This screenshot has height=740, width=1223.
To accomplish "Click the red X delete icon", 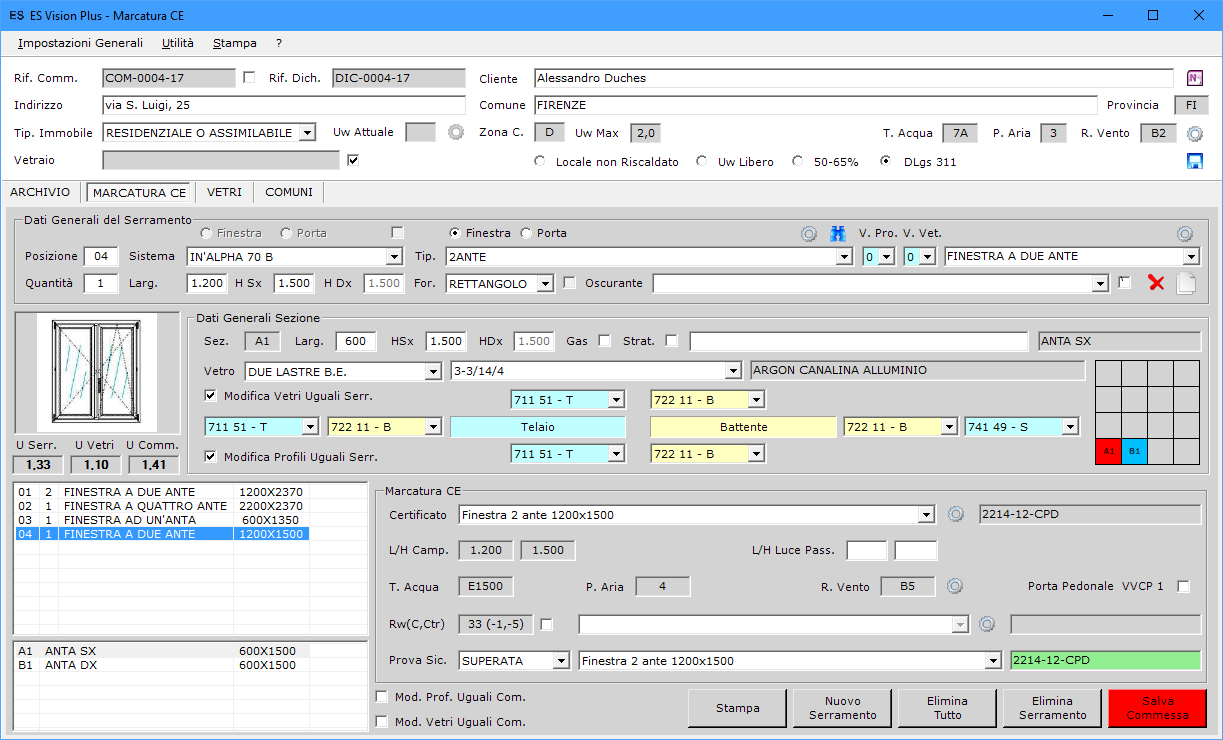I will [1157, 283].
